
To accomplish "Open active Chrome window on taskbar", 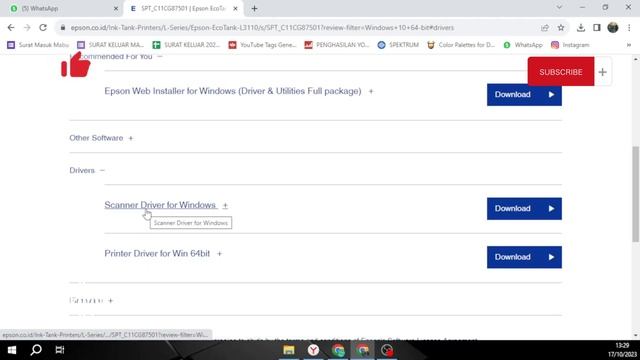I will point(362,350).
